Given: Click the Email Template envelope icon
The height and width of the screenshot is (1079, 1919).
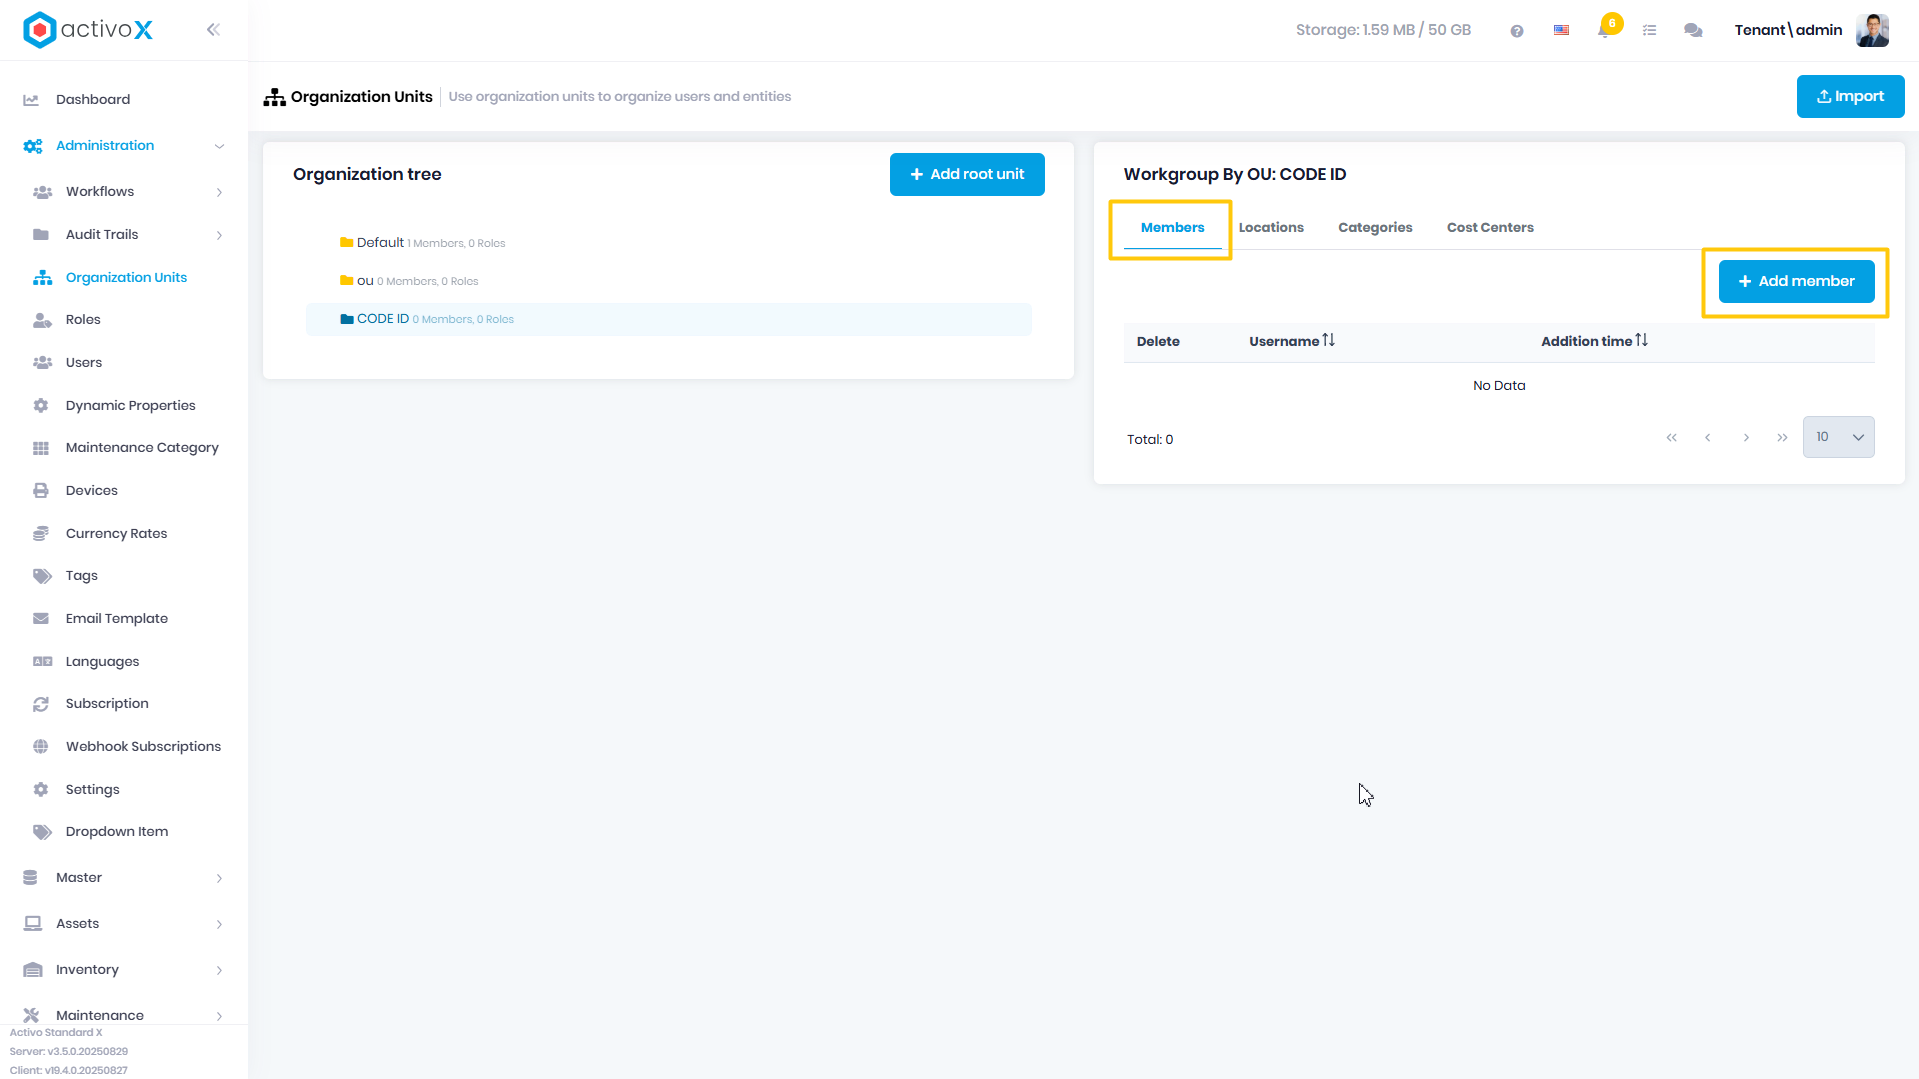Looking at the screenshot, I should point(41,619).
